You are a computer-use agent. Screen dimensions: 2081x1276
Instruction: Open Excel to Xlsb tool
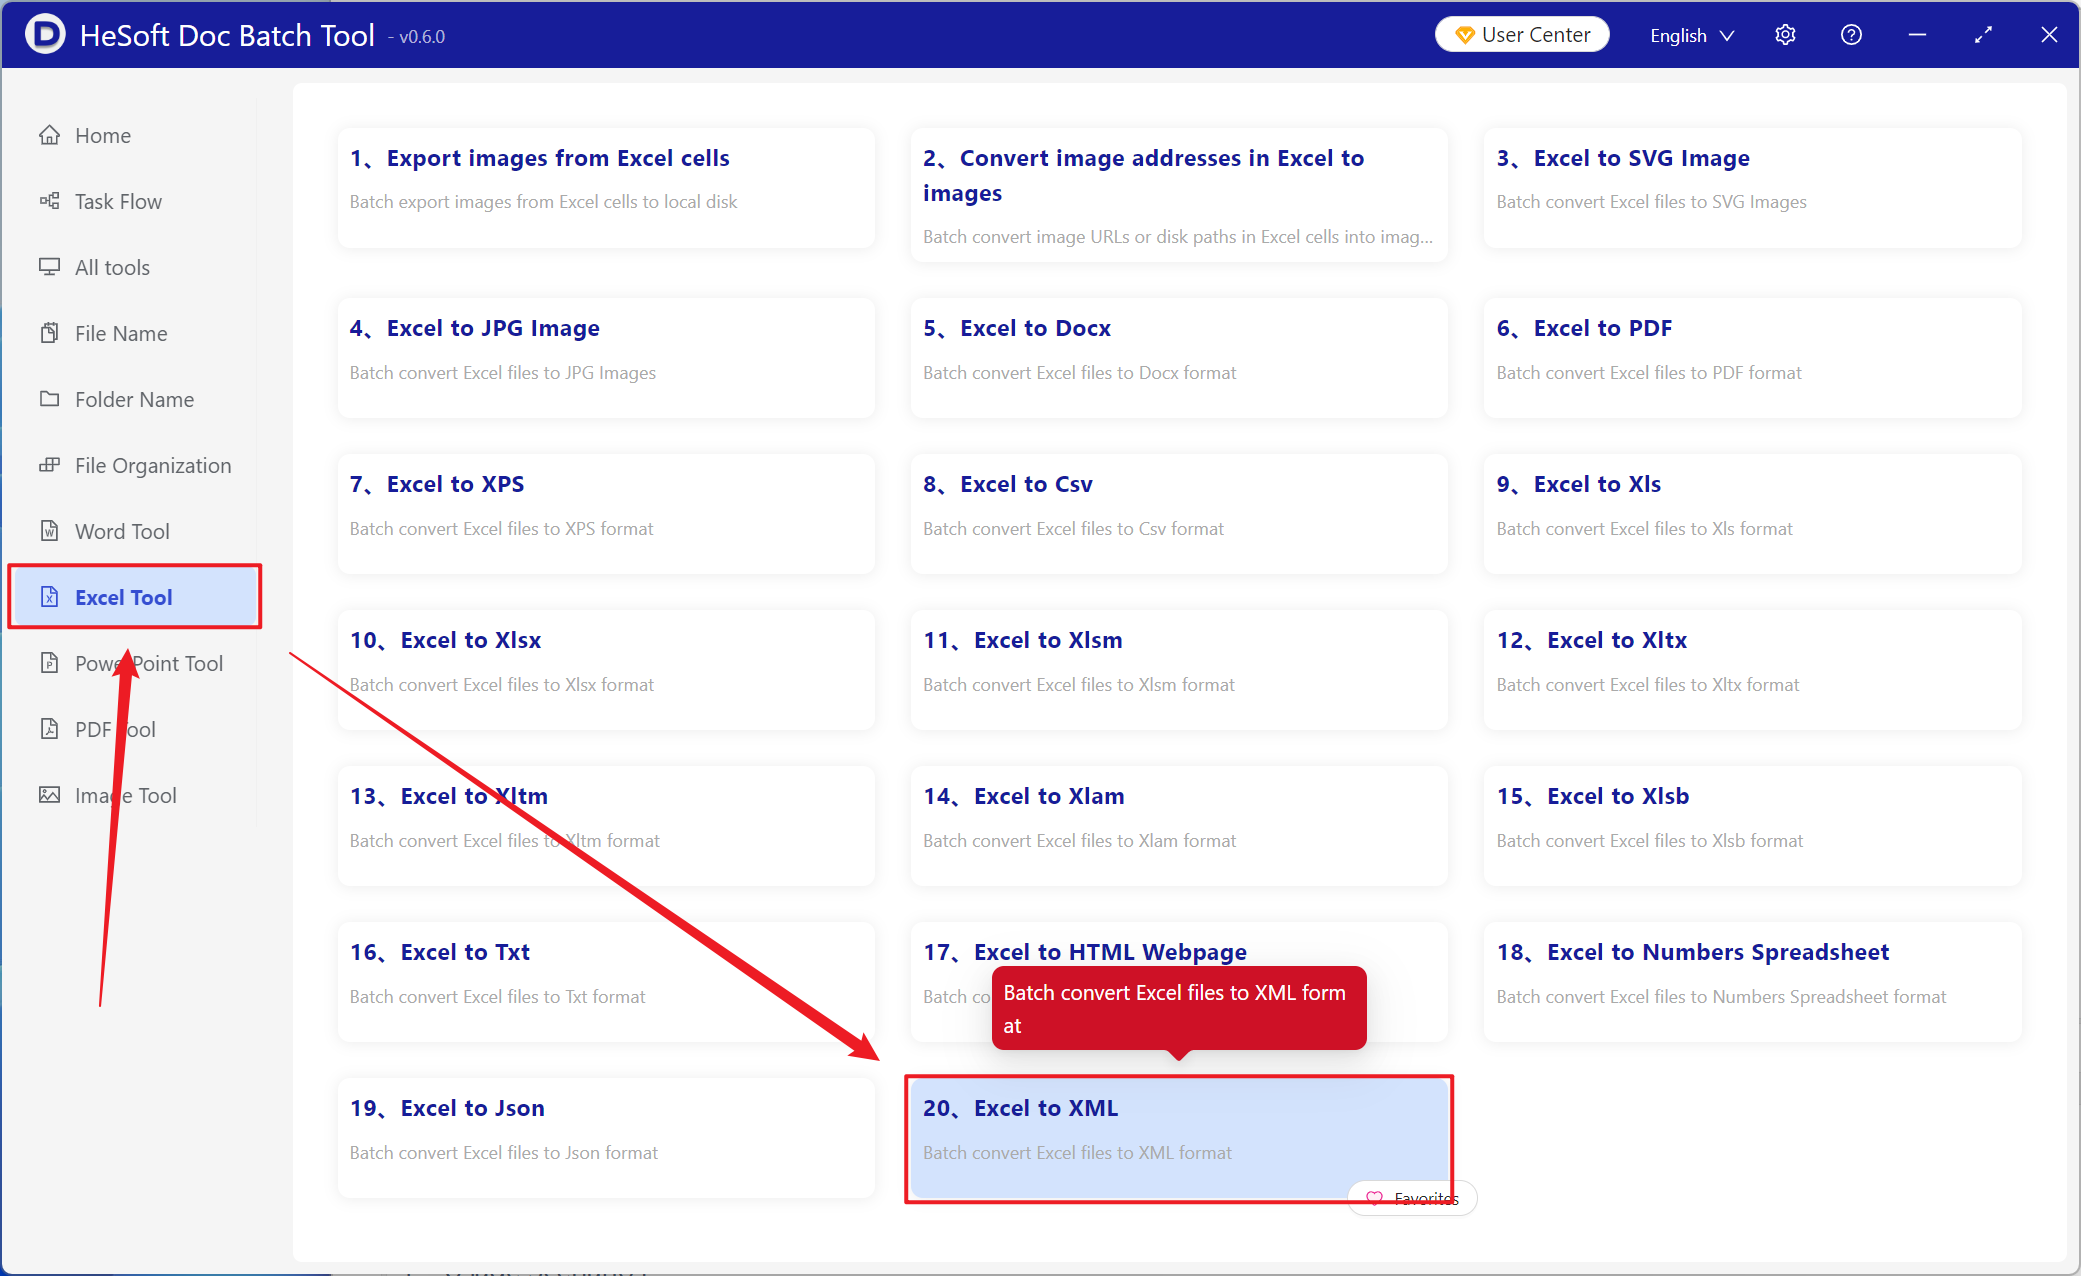pyautogui.click(x=1752, y=825)
